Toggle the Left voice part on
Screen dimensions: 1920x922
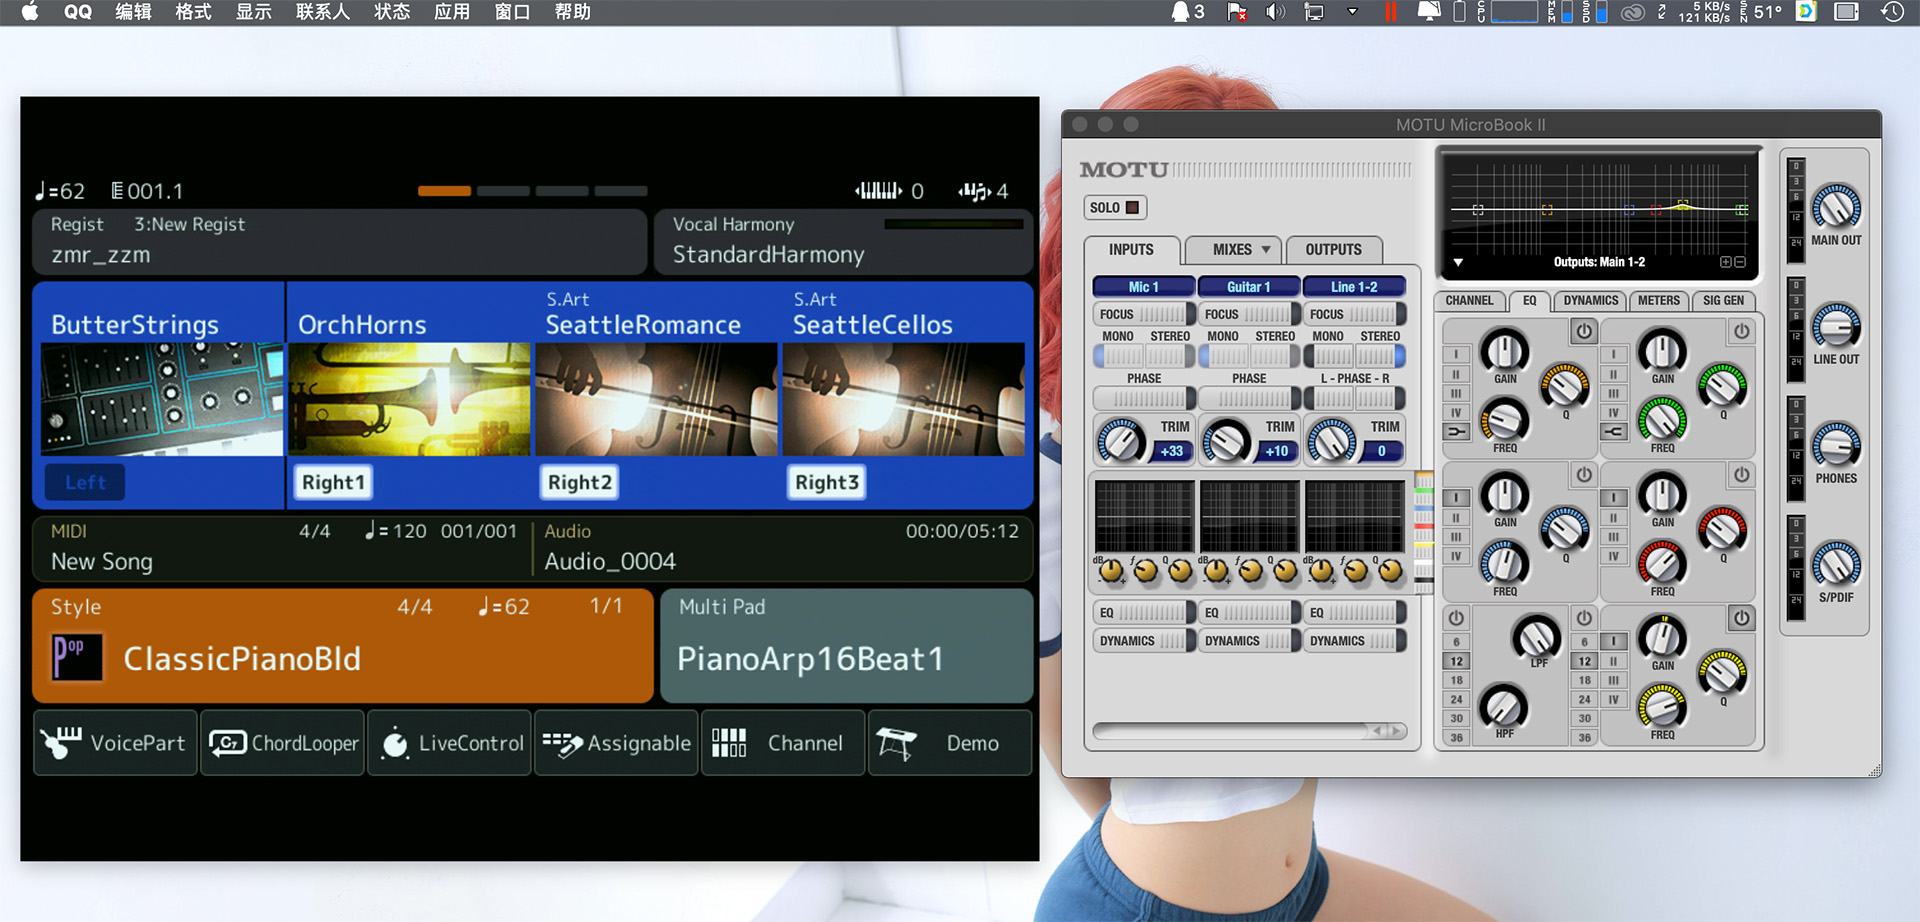point(85,482)
